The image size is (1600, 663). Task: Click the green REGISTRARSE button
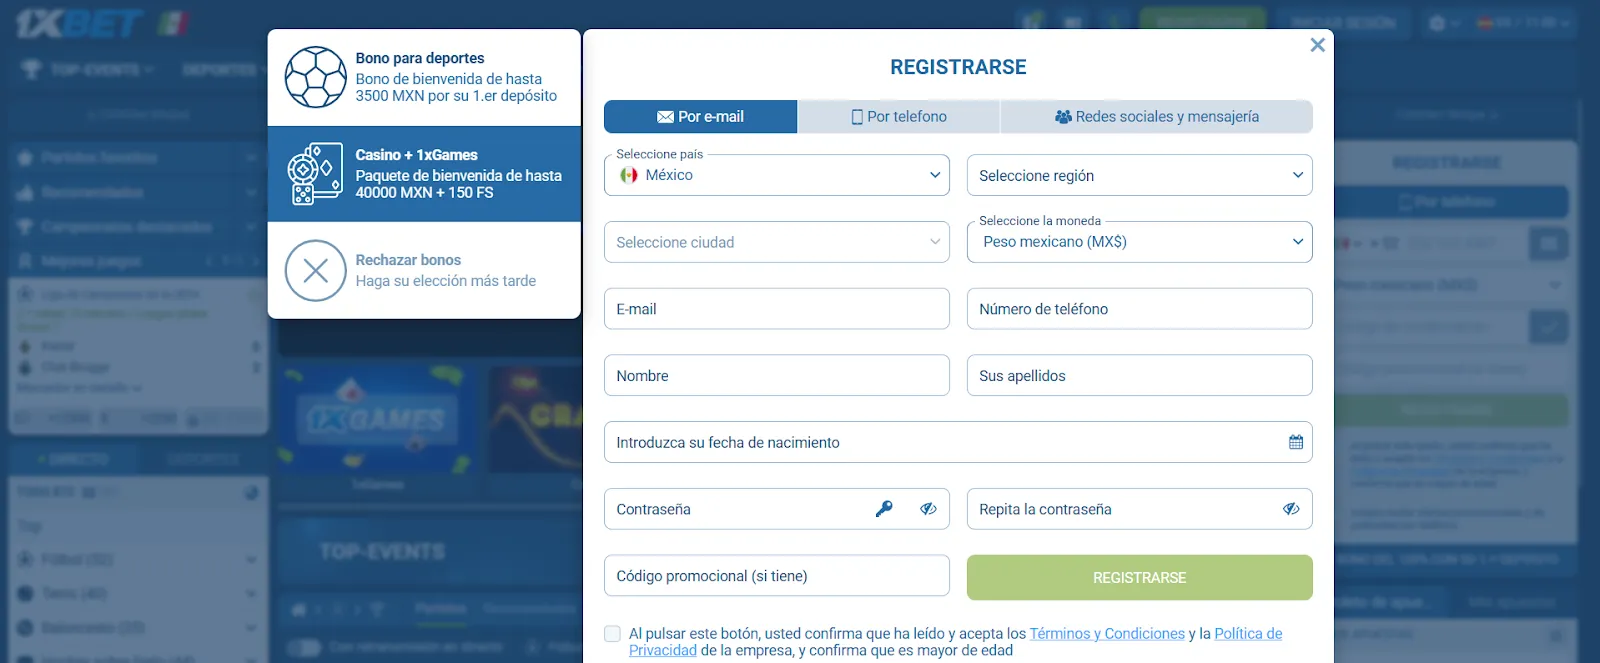pyautogui.click(x=1140, y=578)
